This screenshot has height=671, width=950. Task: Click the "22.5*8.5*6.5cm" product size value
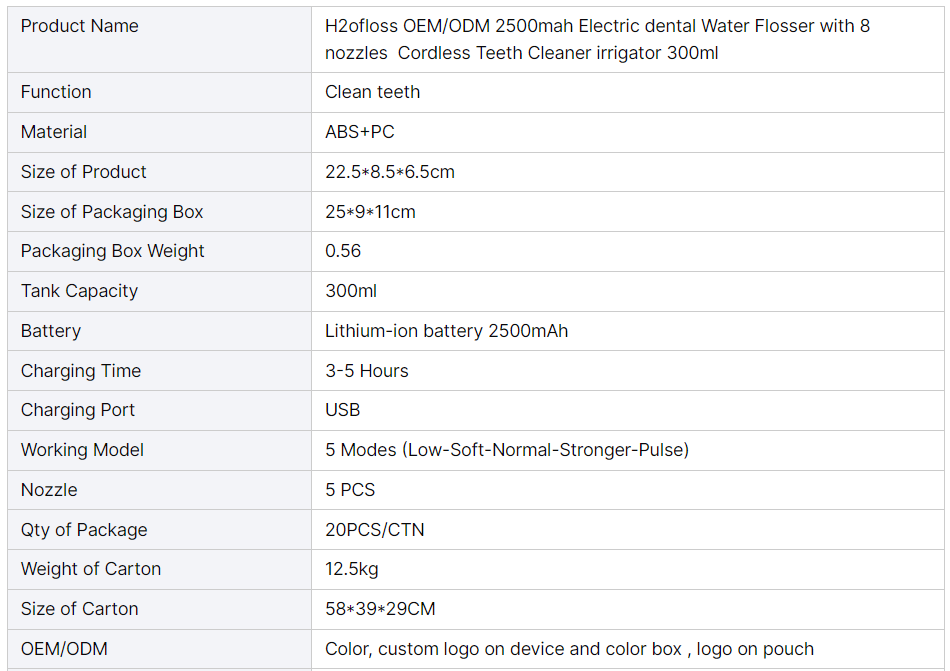[390, 172]
